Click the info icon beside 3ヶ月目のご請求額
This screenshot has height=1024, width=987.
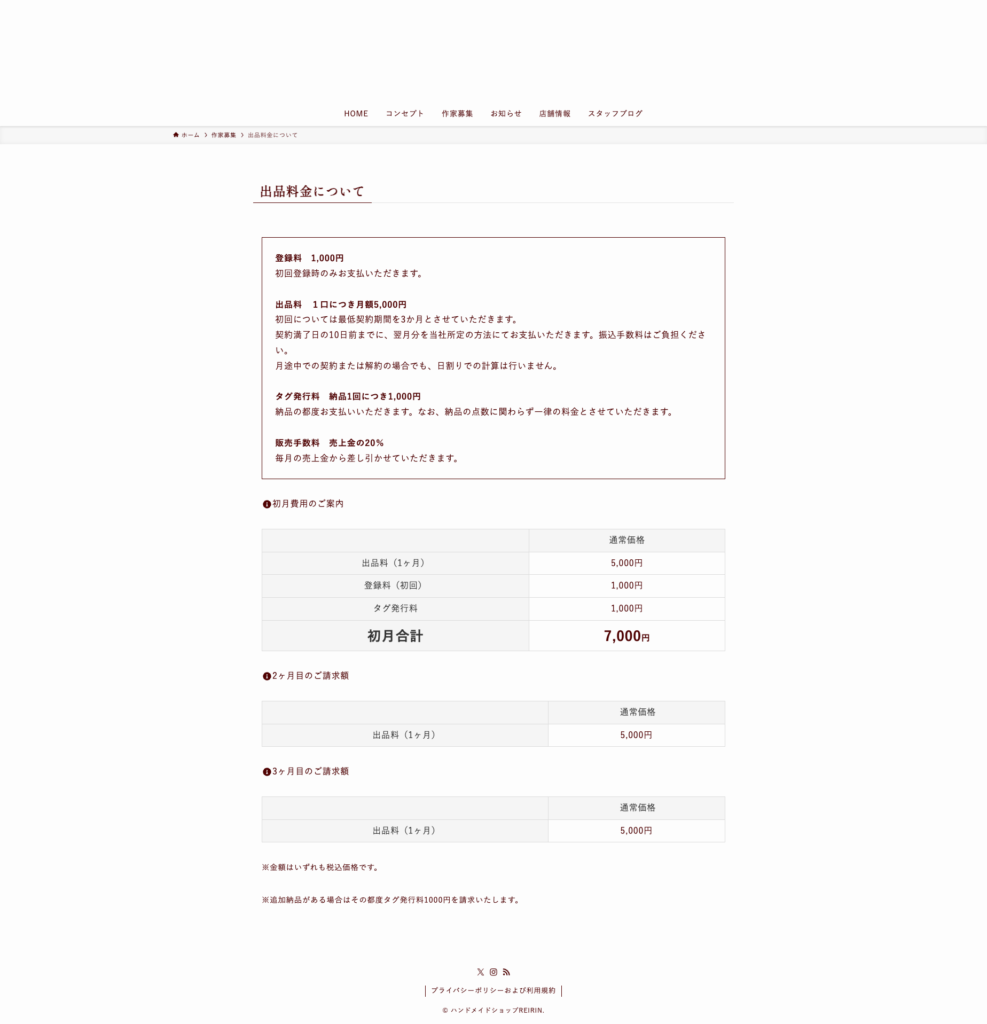pyautogui.click(x=267, y=772)
